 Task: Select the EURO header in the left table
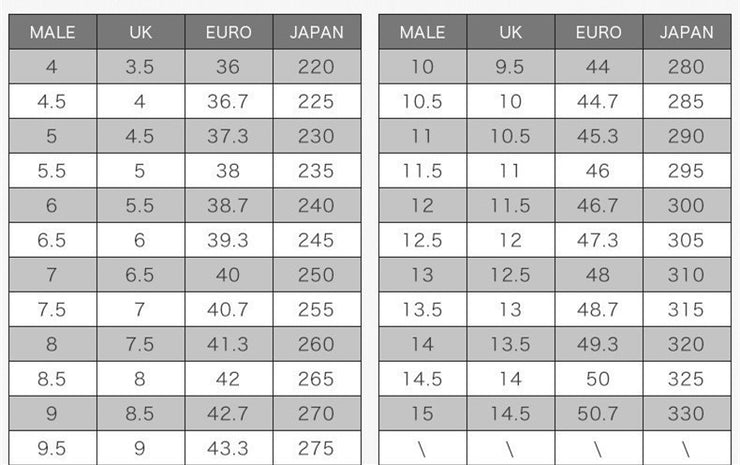click(x=228, y=32)
